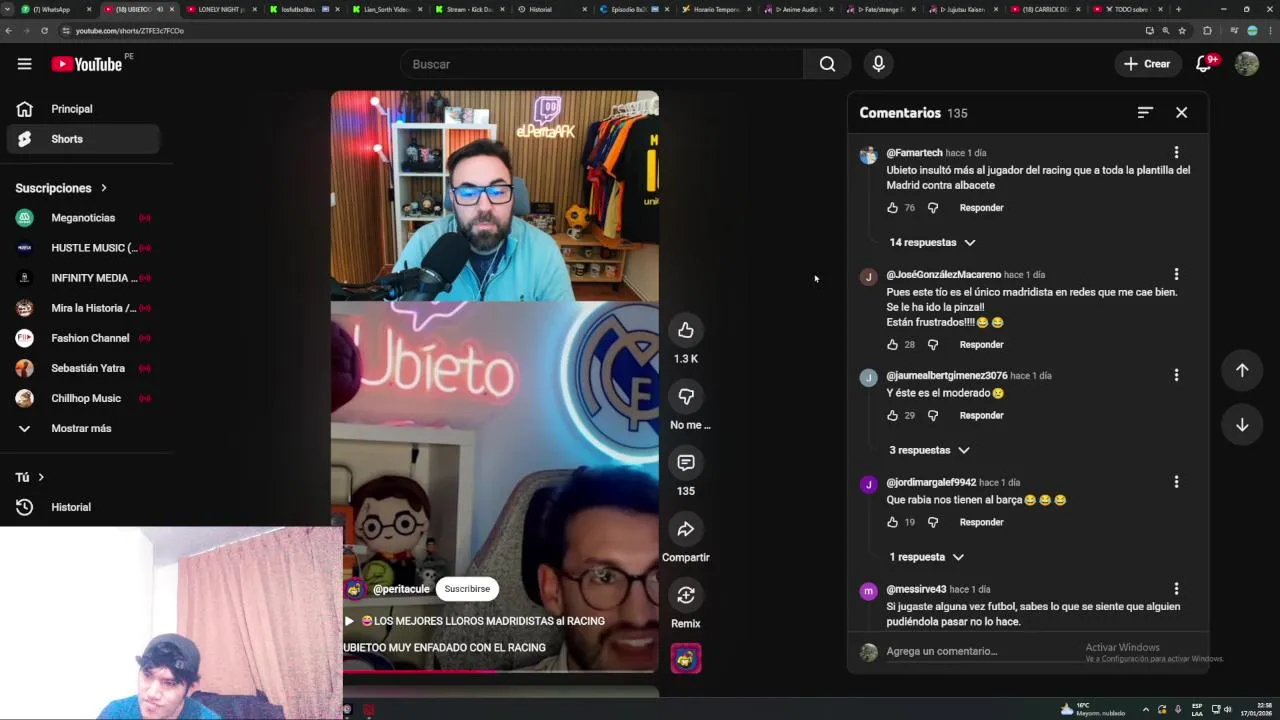Open the comments button showing 135
The width and height of the screenshot is (1280, 720).
tap(686, 463)
